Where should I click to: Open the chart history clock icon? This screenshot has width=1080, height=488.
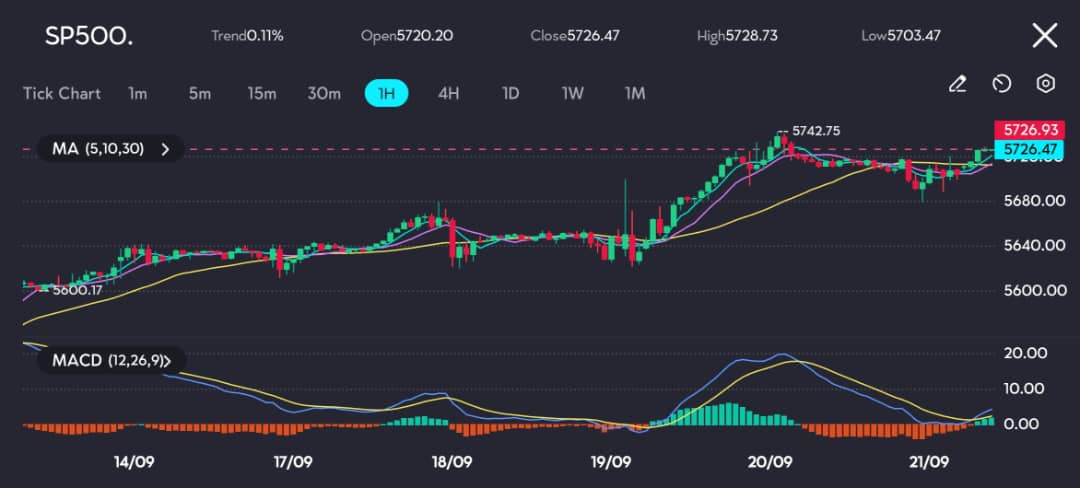pyautogui.click(x=1001, y=84)
